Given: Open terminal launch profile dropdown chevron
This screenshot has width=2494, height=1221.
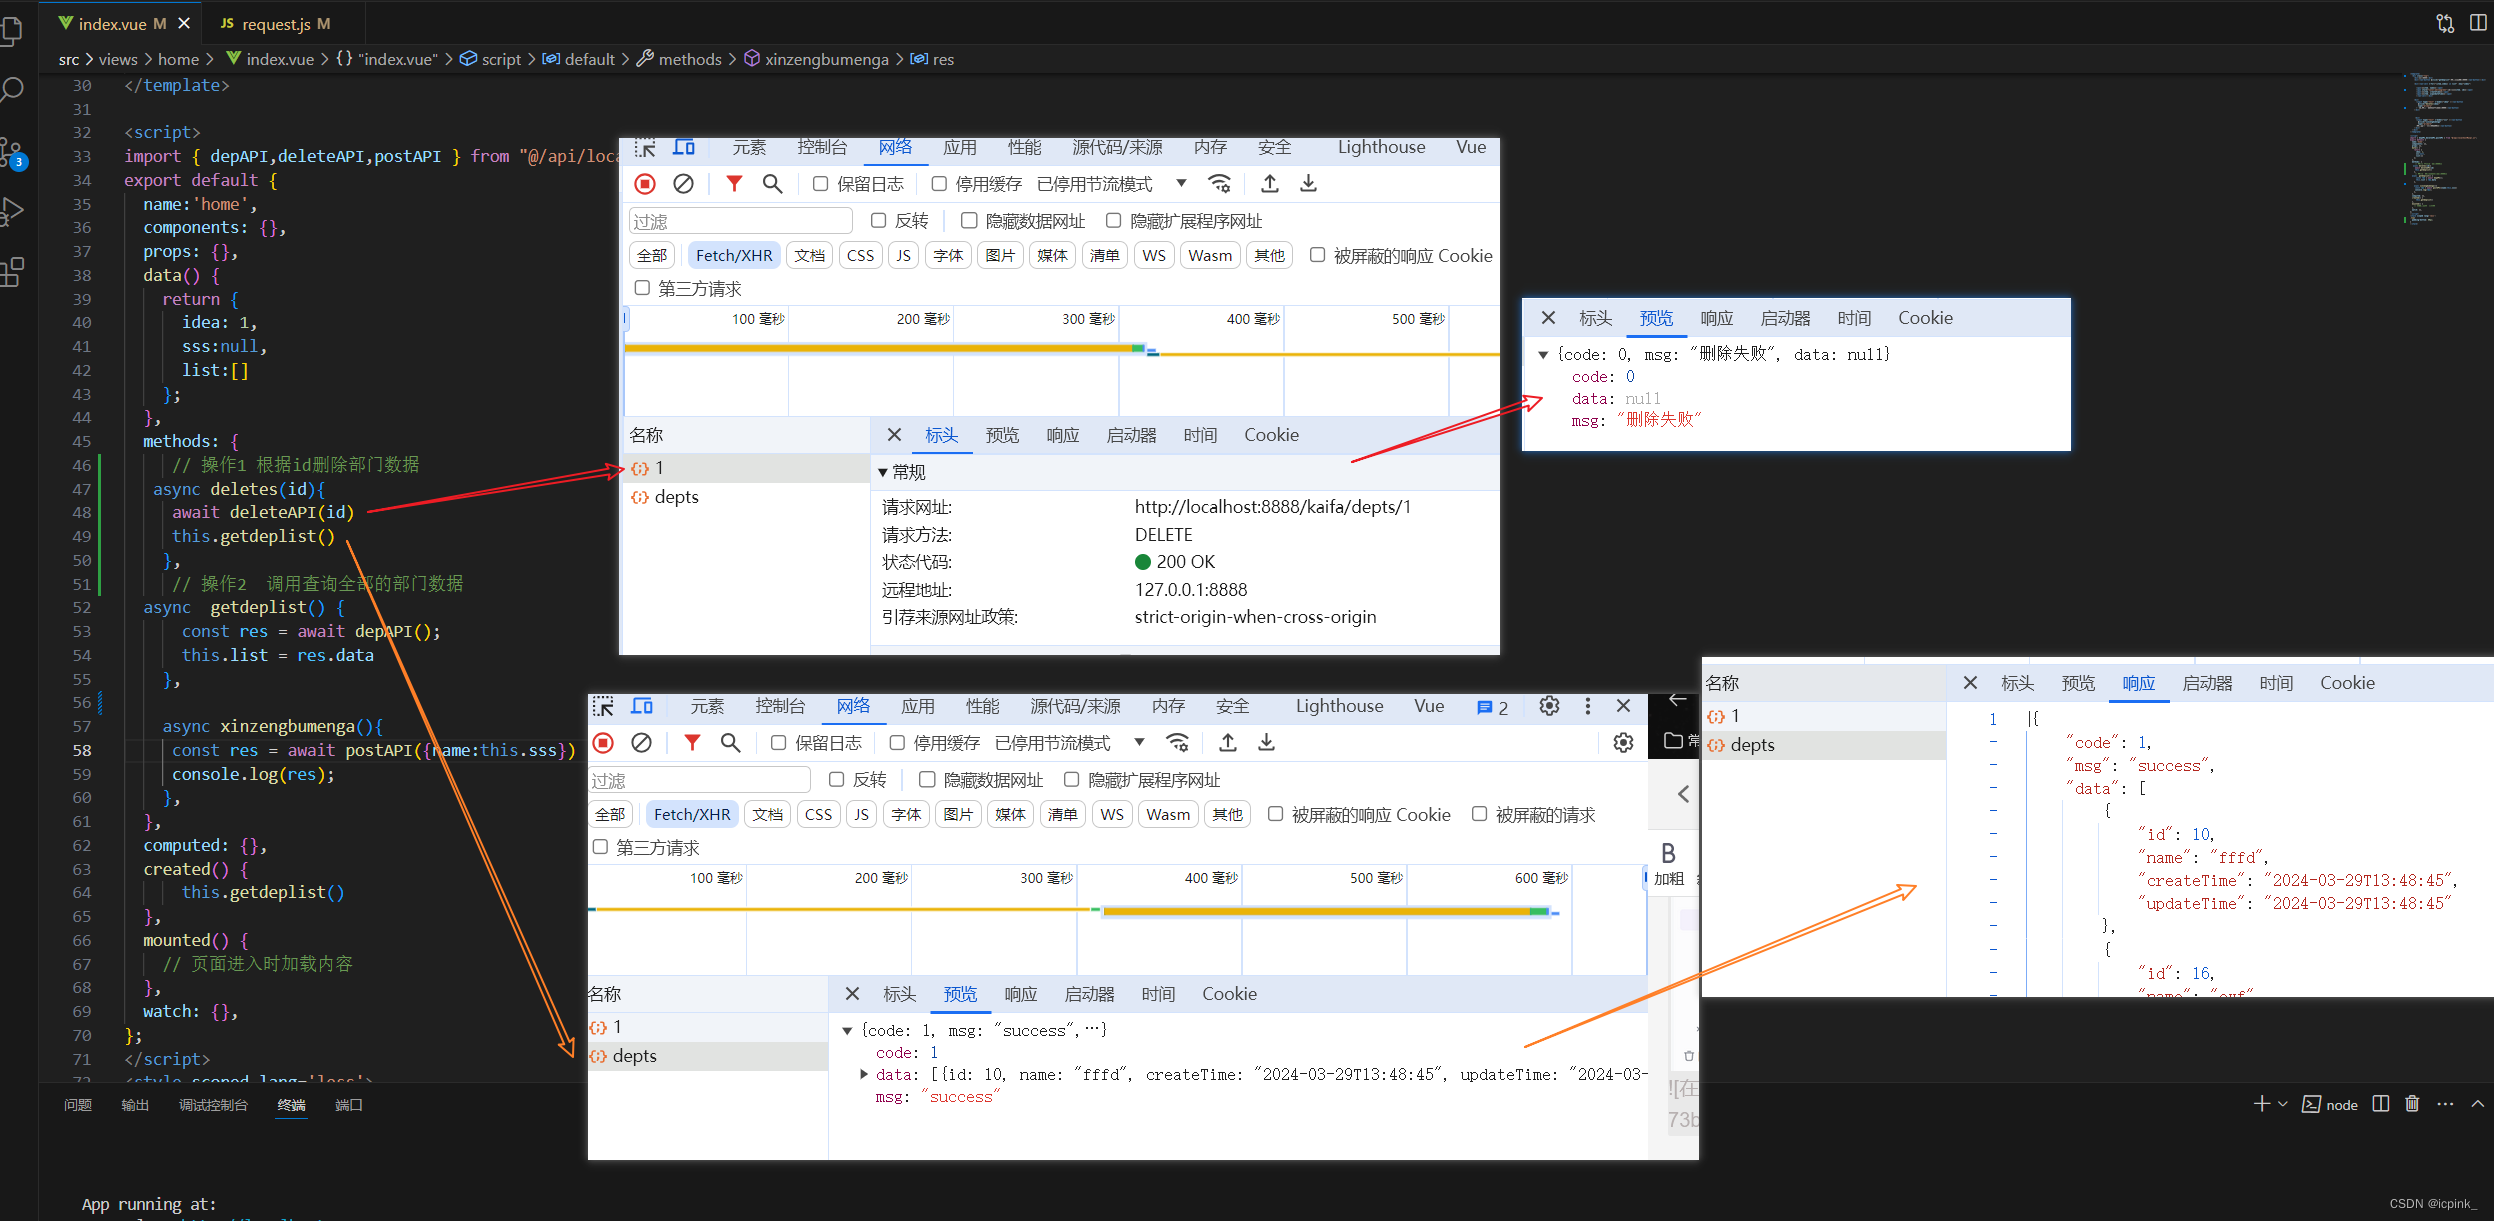Looking at the screenshot, I should click(2282, 1104).
